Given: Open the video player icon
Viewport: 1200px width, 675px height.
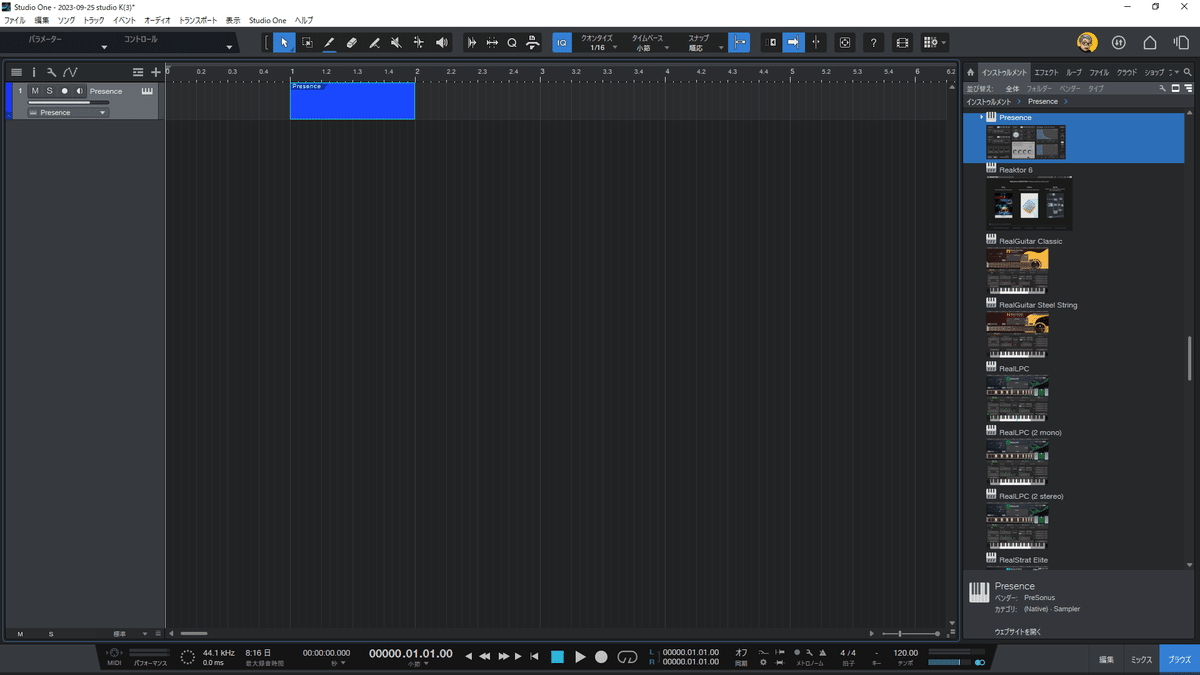Looking at the screenshot, I should tap(903, 43).
